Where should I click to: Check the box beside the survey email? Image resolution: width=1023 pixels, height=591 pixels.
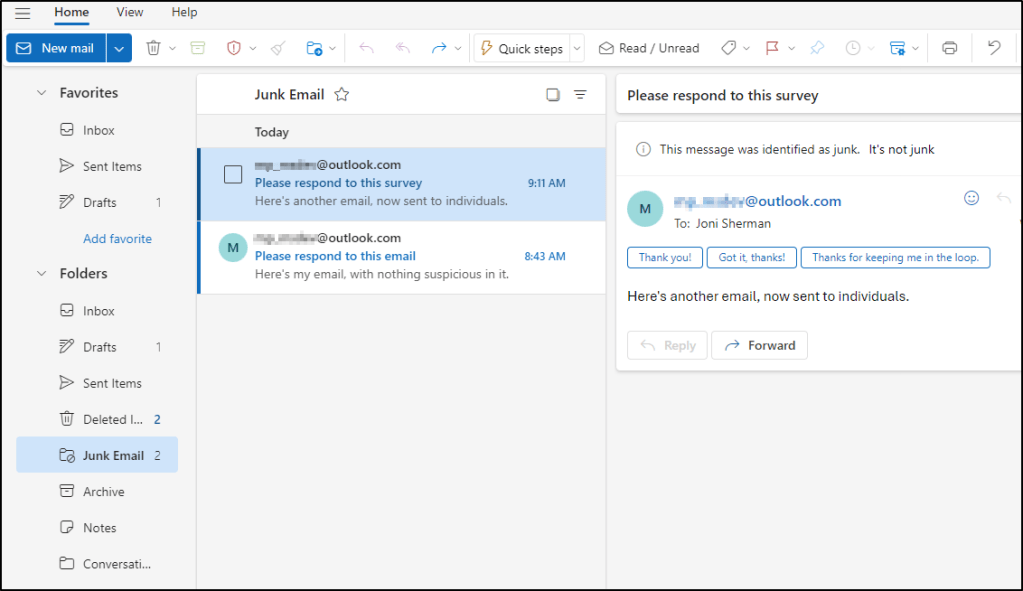233,175
